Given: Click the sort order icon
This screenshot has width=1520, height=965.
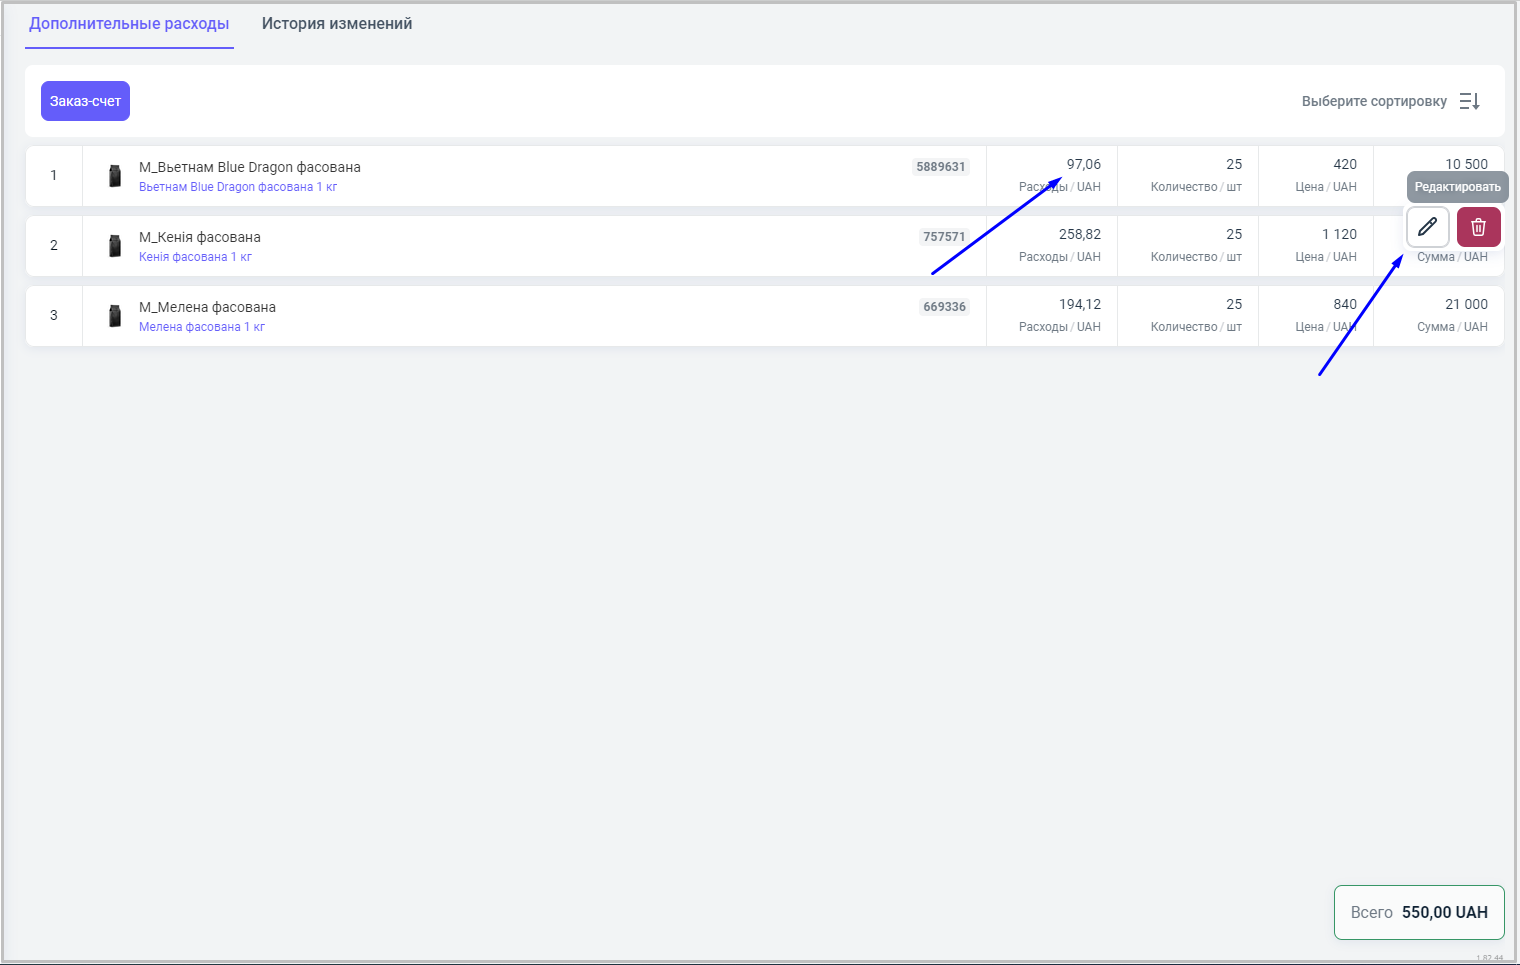Looking at the screenshot, I should (x=1469, y=101).
